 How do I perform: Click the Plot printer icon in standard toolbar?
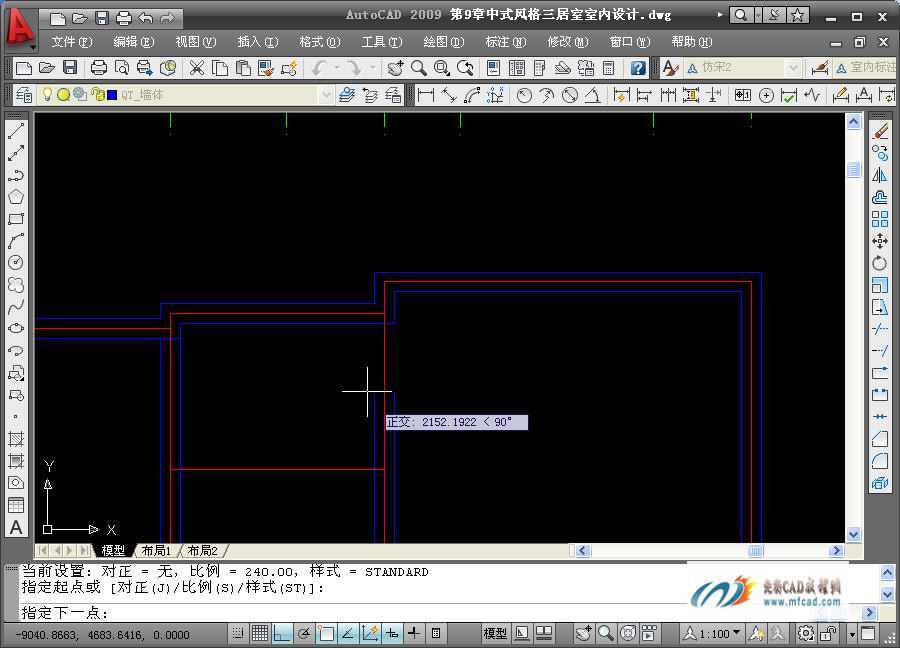(x=99, y=68)
